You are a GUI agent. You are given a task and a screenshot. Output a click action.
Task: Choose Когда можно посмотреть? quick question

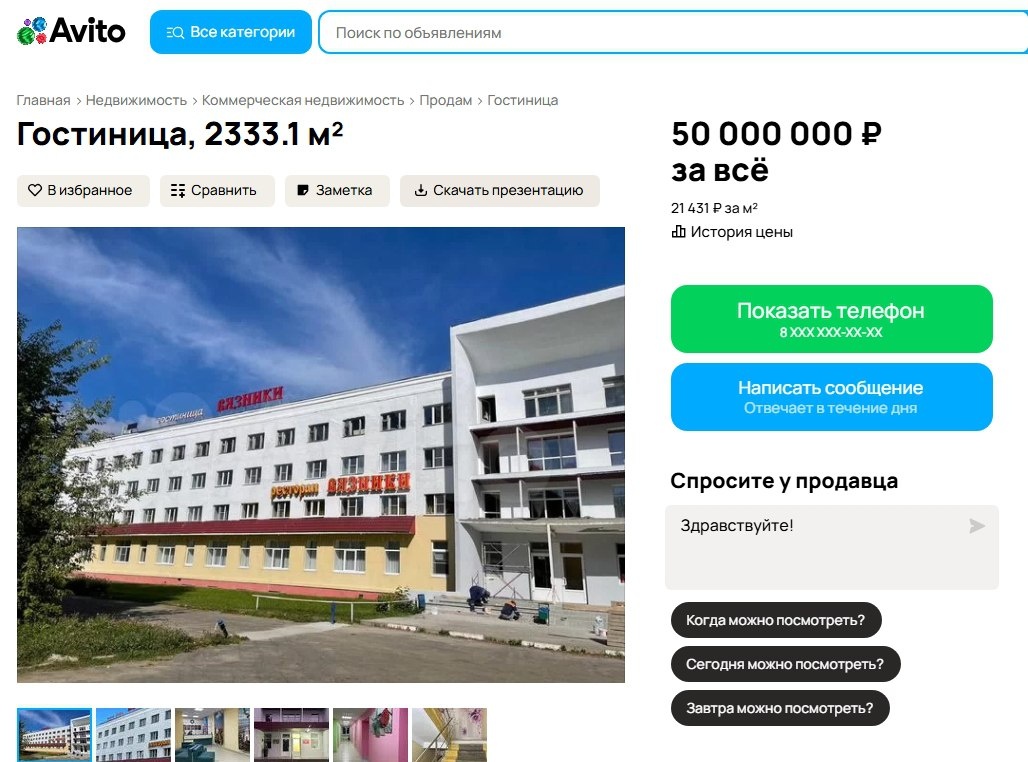(776, 620)
